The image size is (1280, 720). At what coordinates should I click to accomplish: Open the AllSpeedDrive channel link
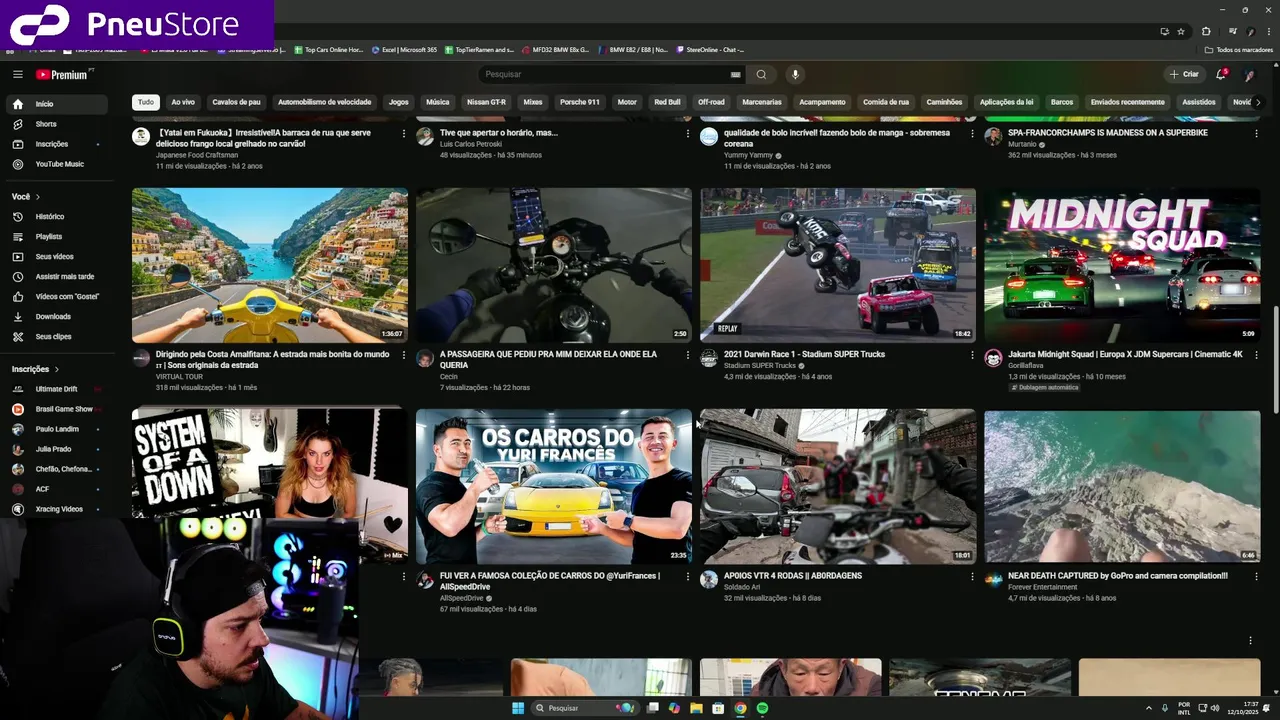point(462,598)
